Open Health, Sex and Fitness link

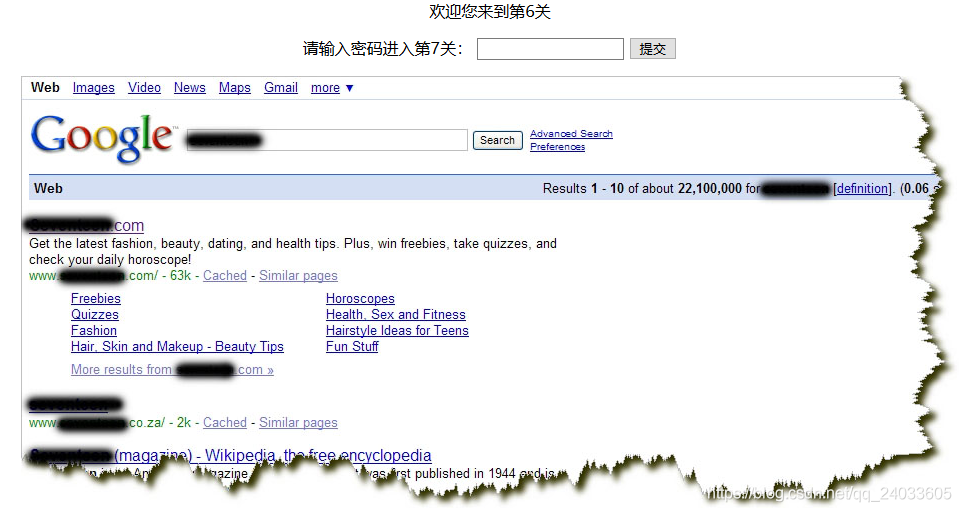[x=395, y=314]
